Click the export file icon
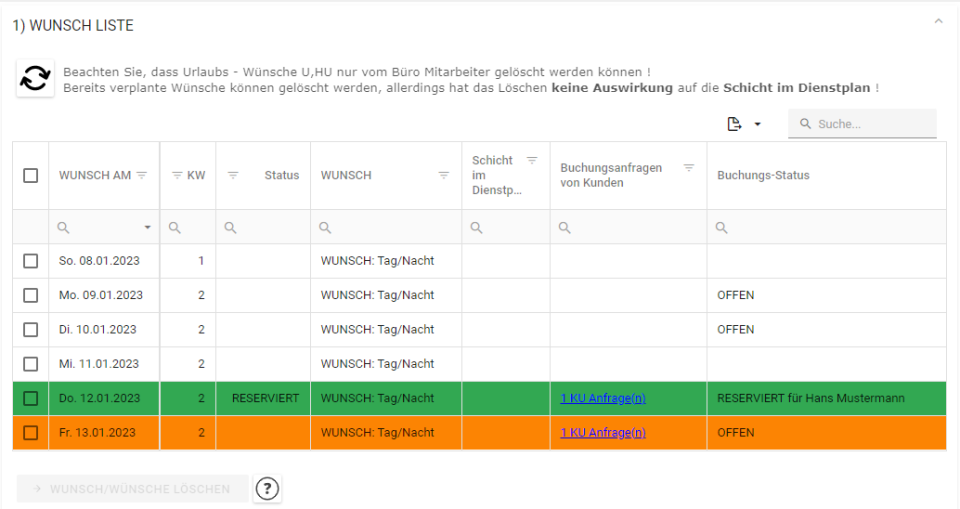960x509 pixels. (x=734, y=124)
